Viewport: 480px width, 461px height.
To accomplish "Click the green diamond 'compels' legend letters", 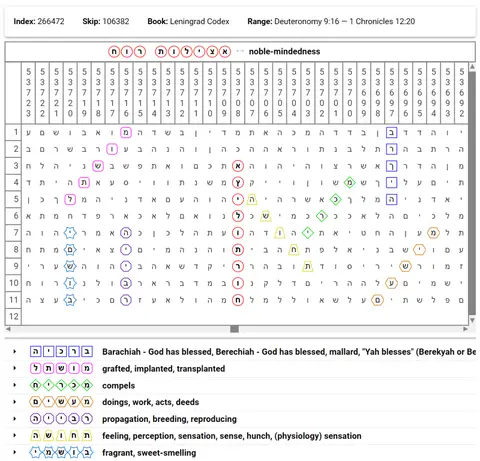I will (61, 385).
